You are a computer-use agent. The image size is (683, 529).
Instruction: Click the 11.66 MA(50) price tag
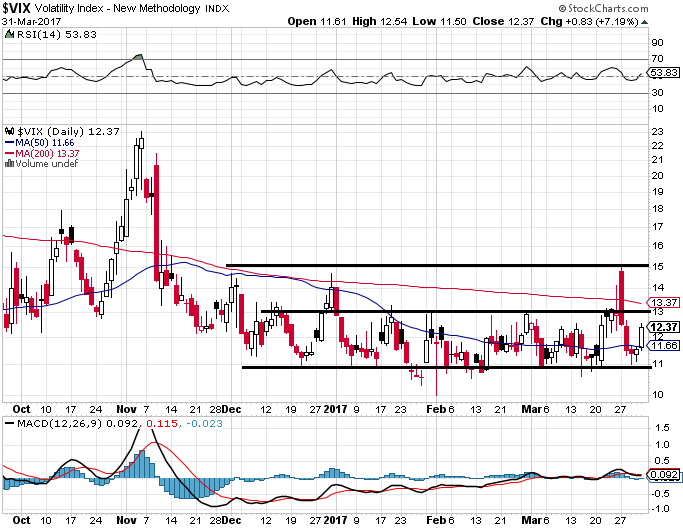pos(664,346)
